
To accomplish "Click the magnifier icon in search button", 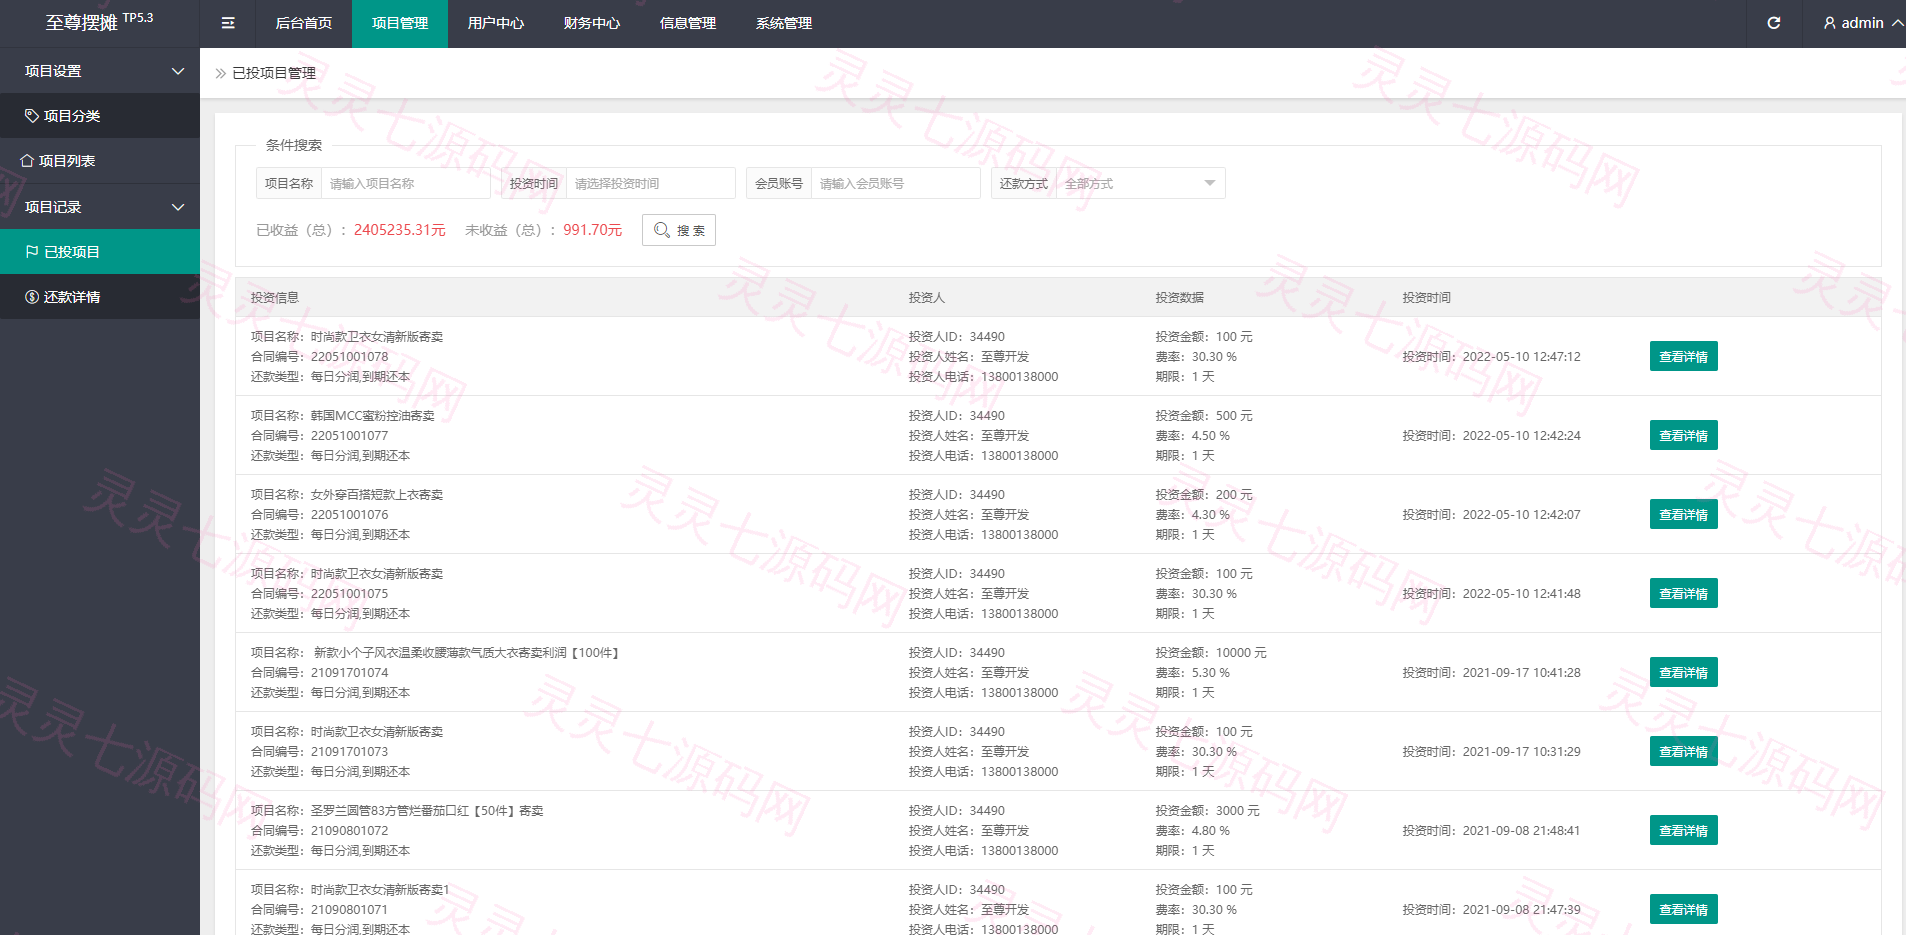I will [x=662, y=230].
